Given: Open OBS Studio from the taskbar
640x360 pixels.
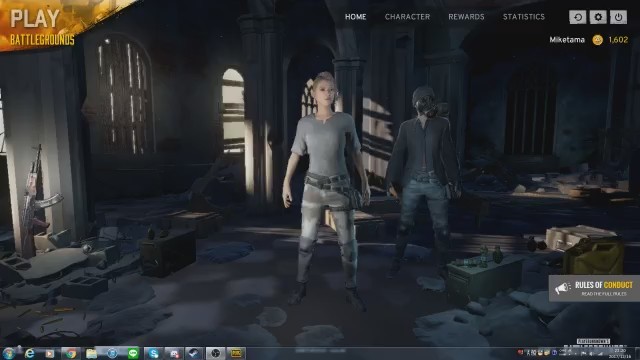Looking at the screenshot, I should pyautogui.click(x=215, y=353).
